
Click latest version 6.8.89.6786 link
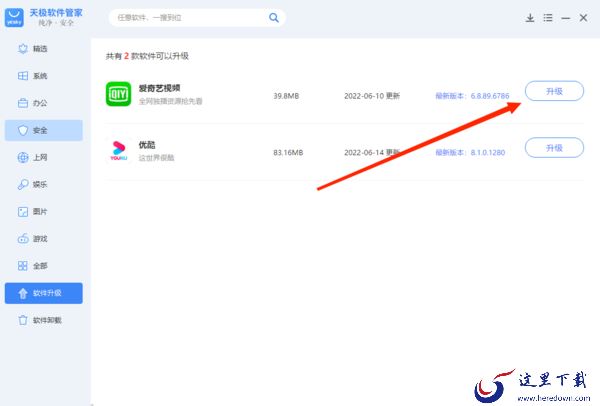coord(472,96)
